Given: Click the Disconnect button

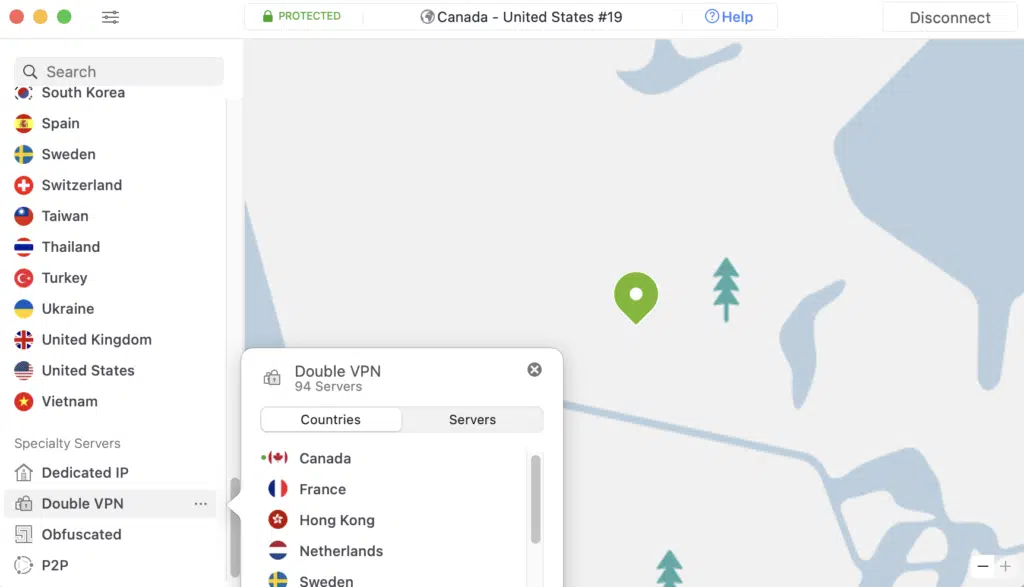Looking at the screenshot, I should pyautogui.click(x=950, y=18).
